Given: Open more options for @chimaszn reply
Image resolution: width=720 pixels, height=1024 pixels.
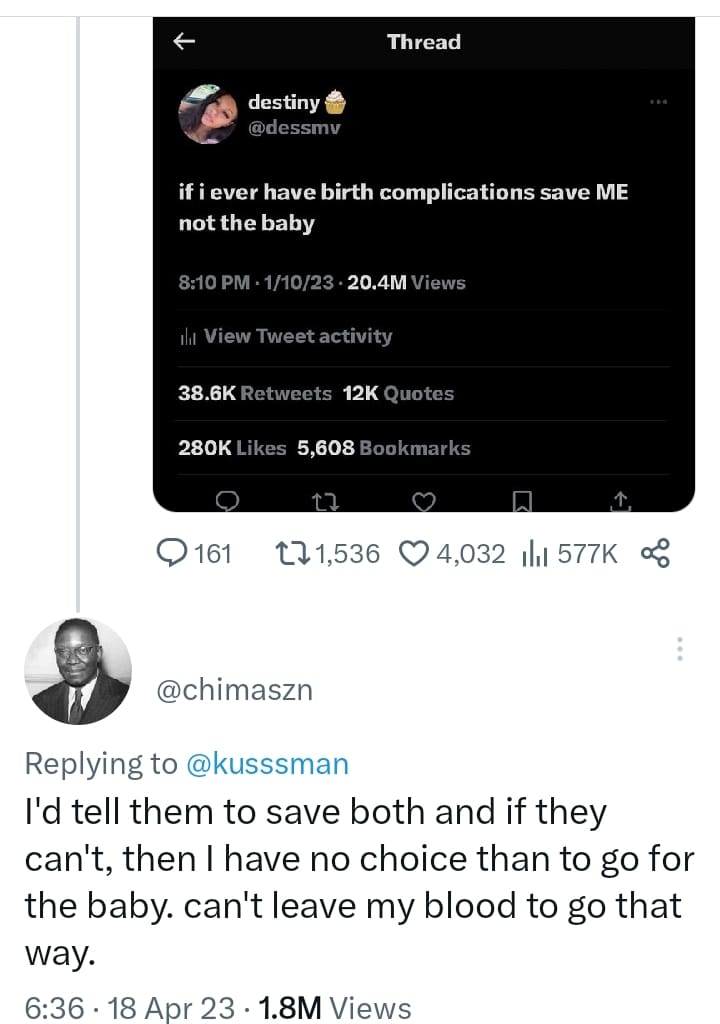Looking at the screenshot, I should (680, 649).
